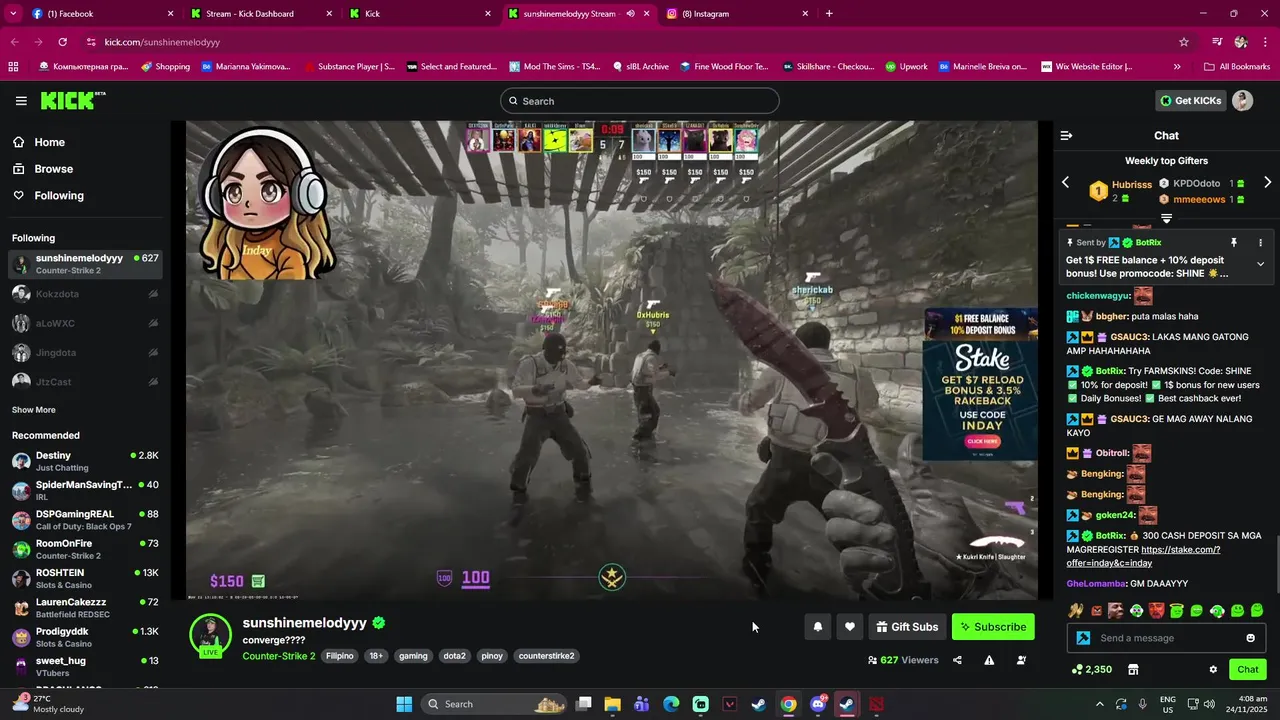The height and width of the screenshot is (720, 1280).
Task: Open a new browser tab
Action: [x=829, y=14]
